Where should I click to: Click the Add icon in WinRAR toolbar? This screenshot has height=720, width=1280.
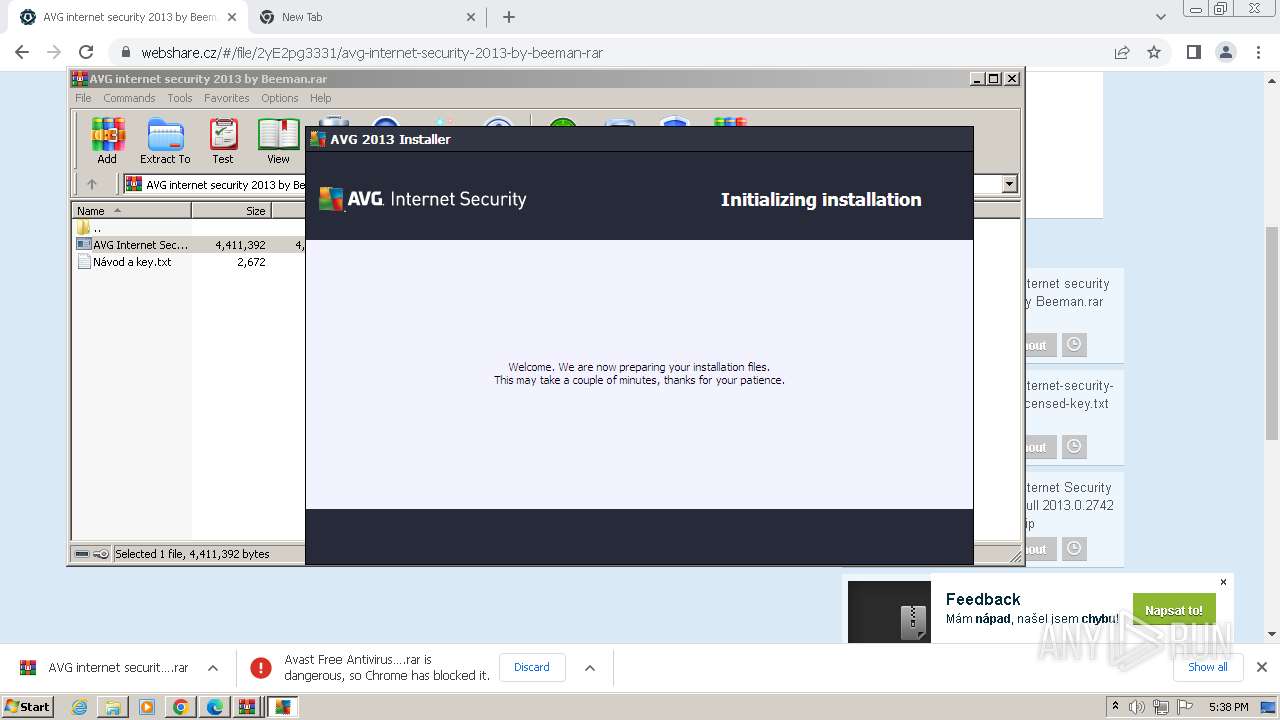(x=107, y=141)
